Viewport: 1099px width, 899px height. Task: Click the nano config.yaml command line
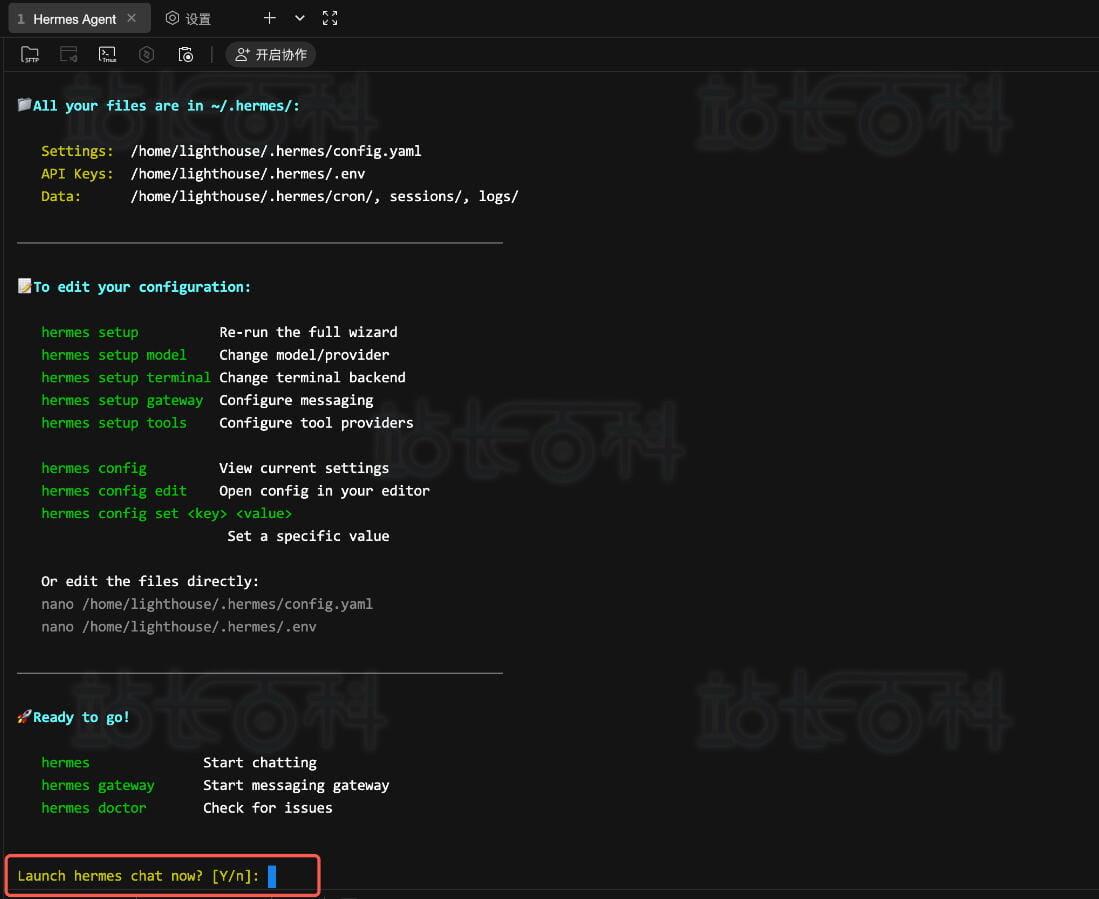click(207, 604)
